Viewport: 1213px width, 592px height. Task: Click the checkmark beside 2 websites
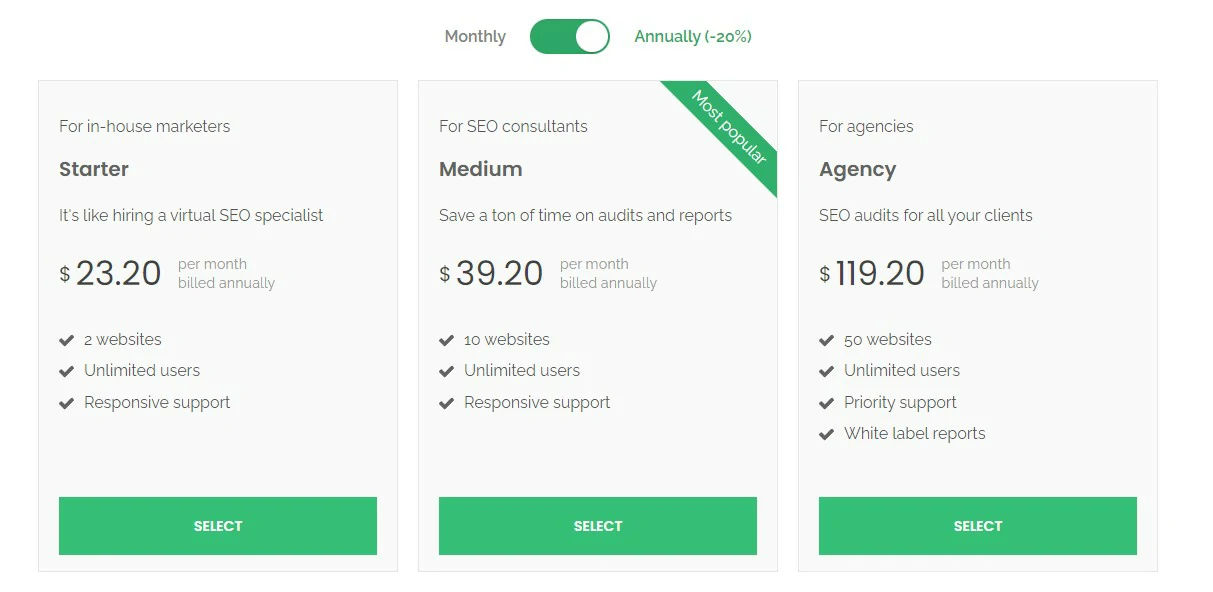point(67,340)
